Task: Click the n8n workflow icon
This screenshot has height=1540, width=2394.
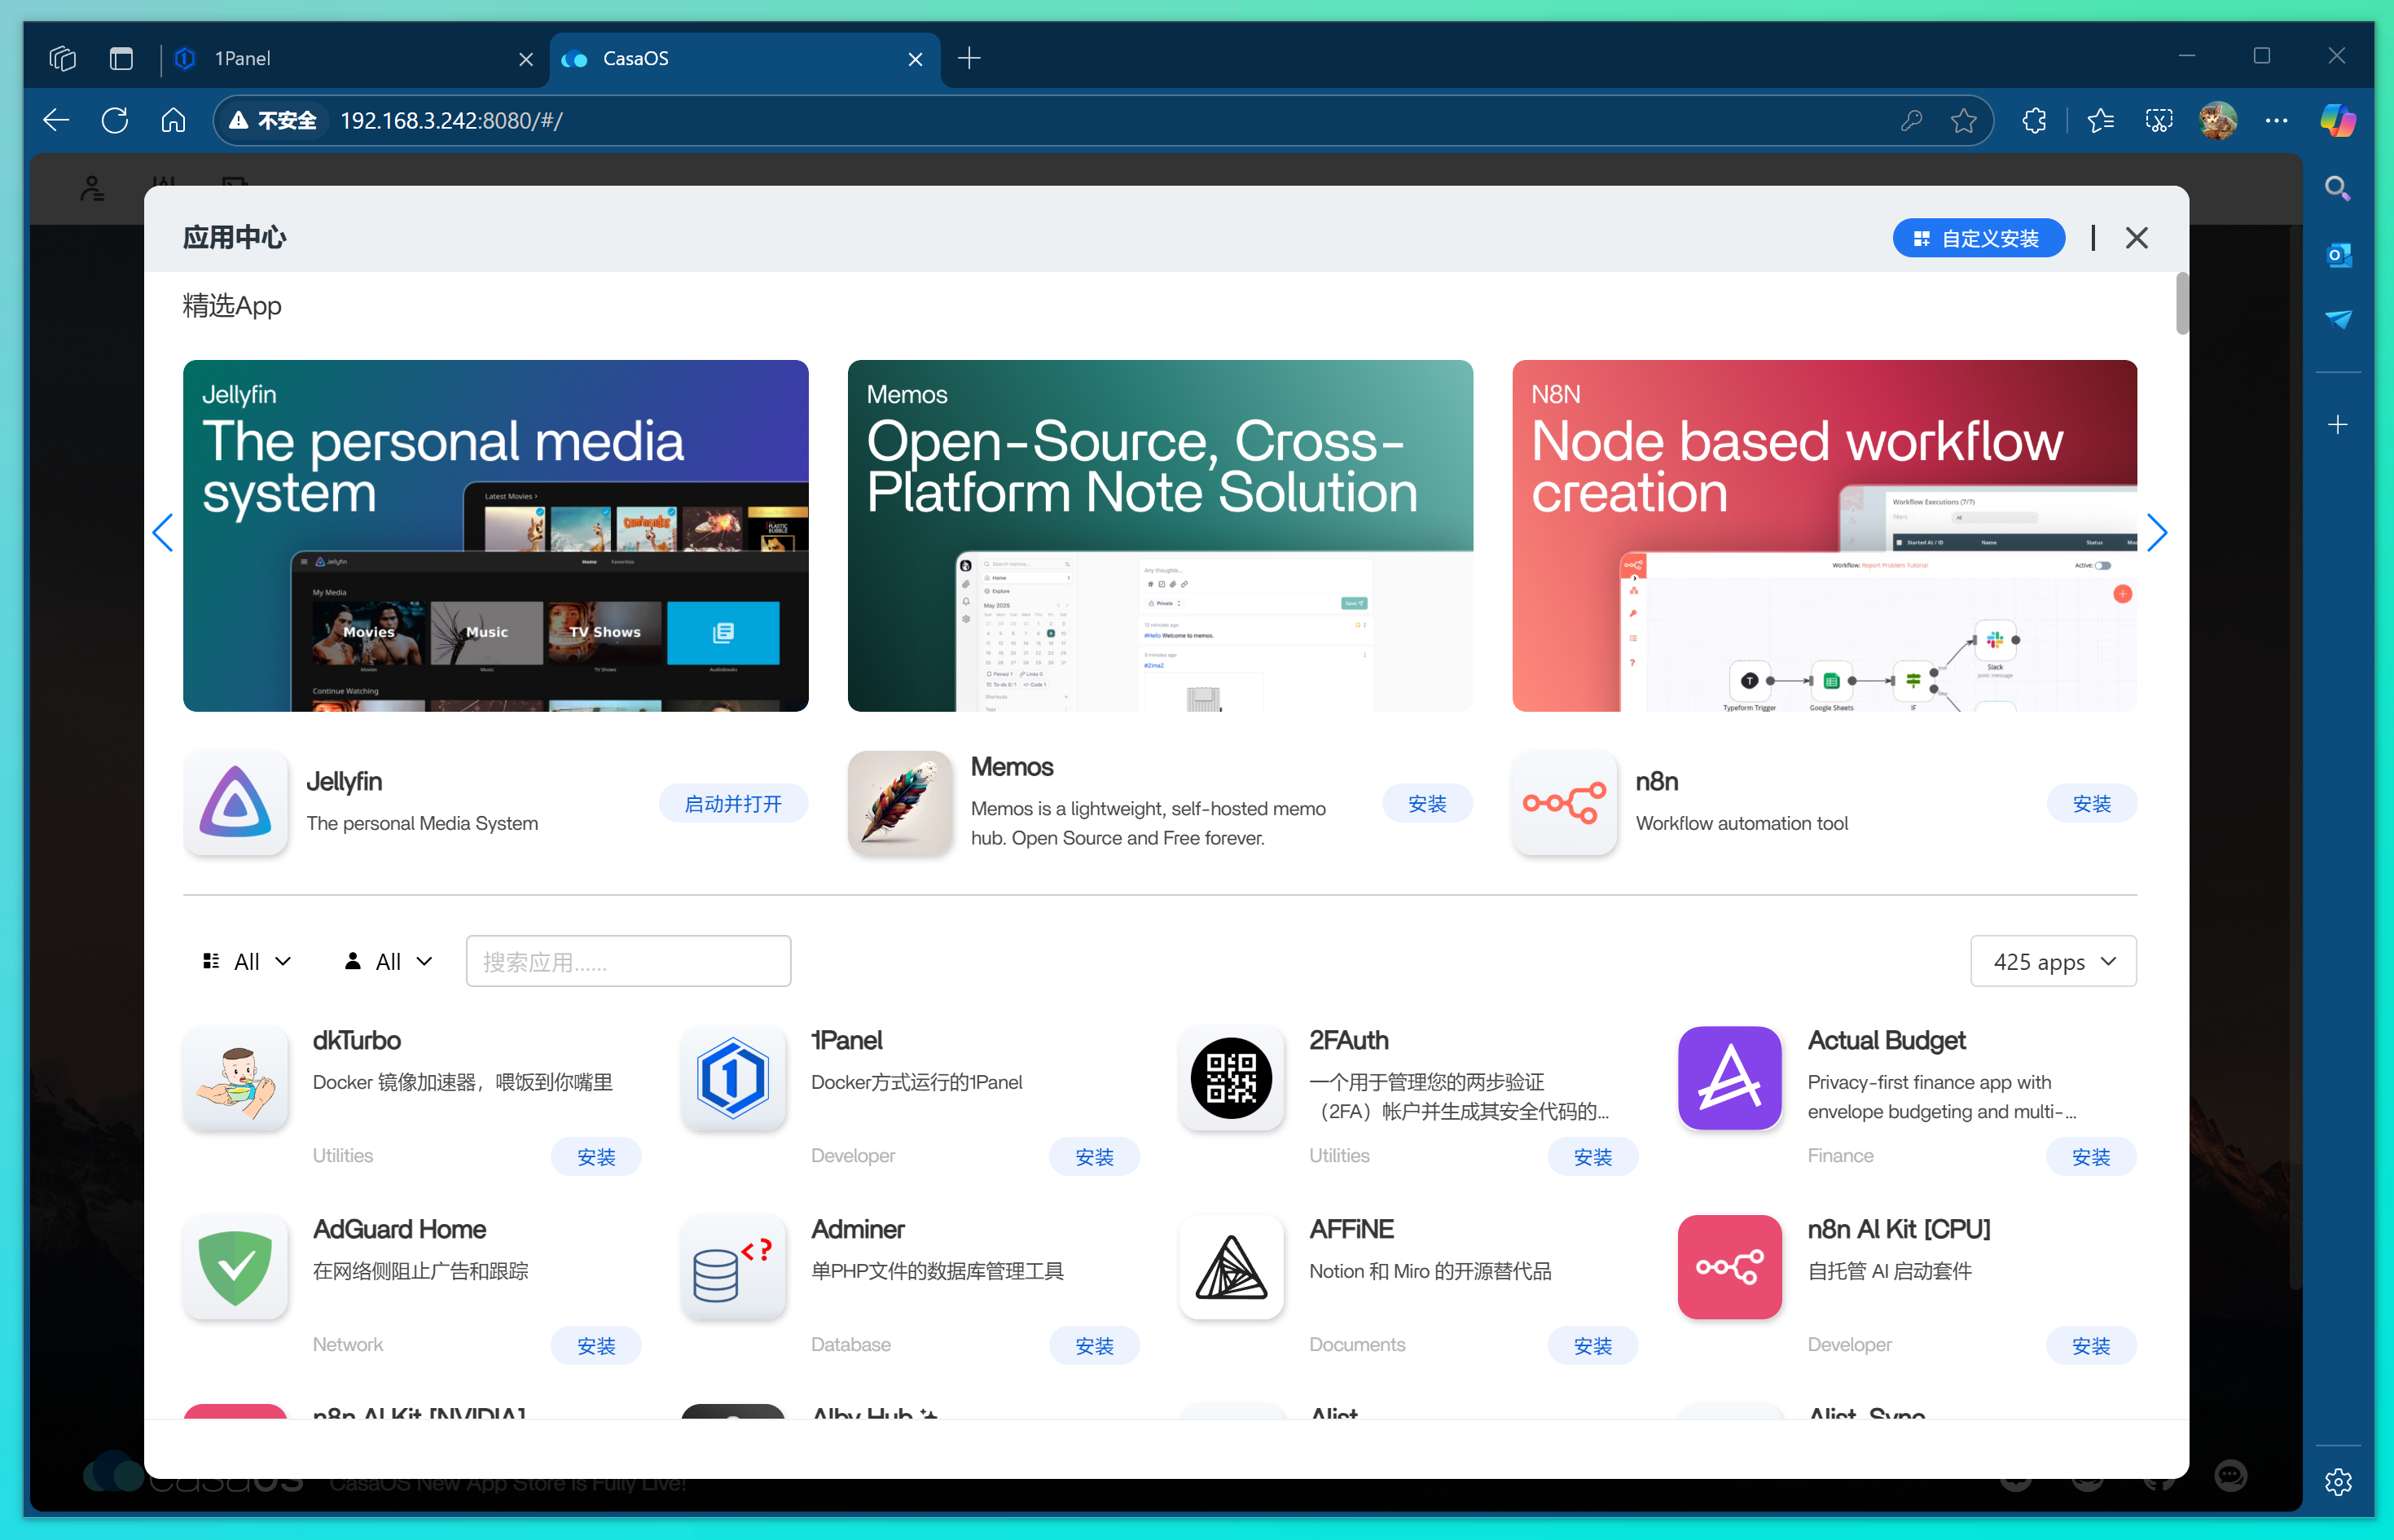Action: click(x=1563, y=803)
